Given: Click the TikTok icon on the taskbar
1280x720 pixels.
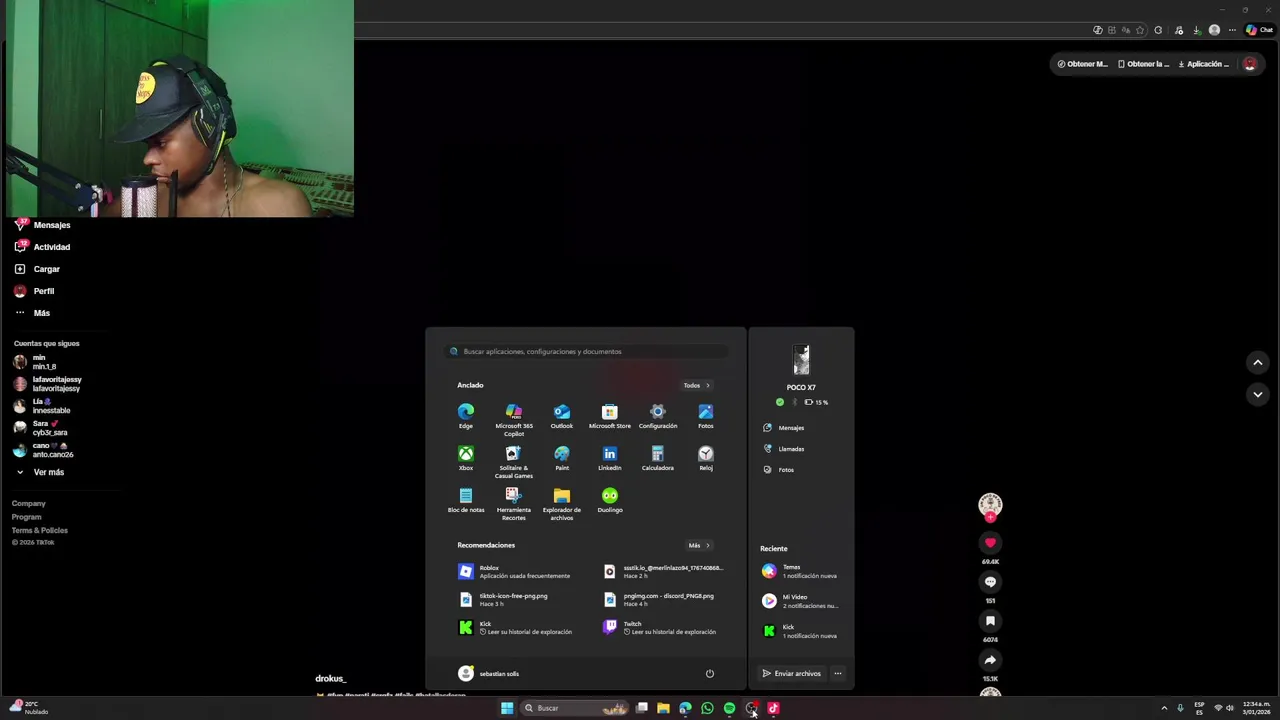Looking at the screenshot, I should (773, 708).
